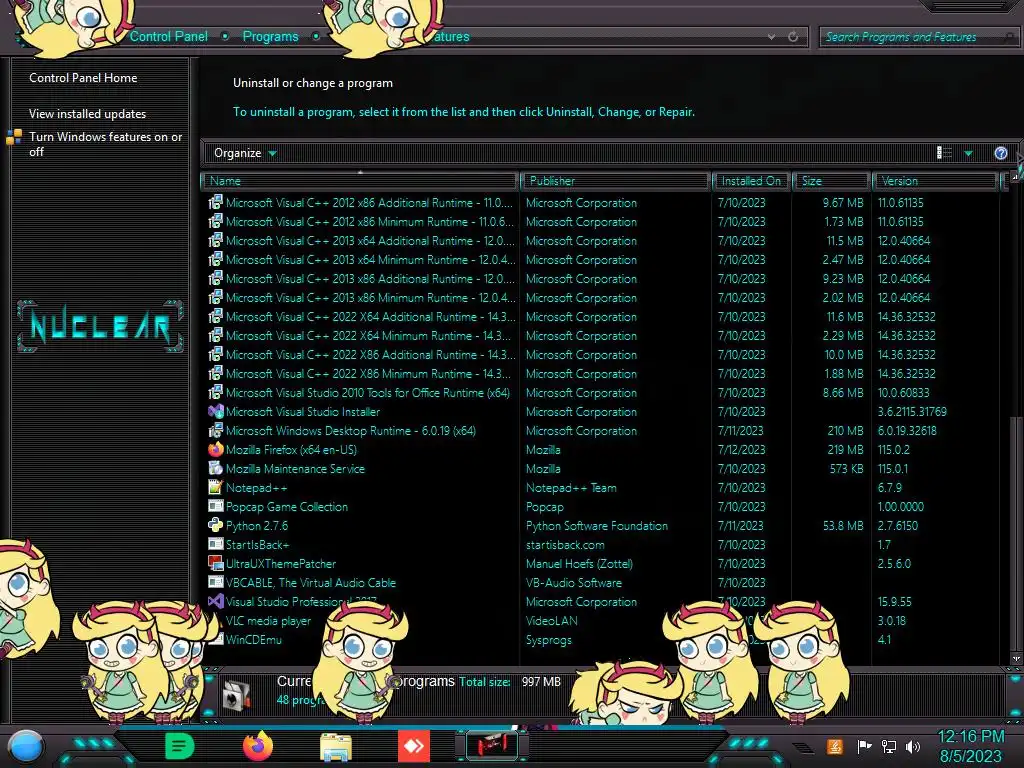The width and height of the screenshot is (1024, 768).
Task: Go to Control Panel in the breadcrumb
Action: (x=168, y=37)
